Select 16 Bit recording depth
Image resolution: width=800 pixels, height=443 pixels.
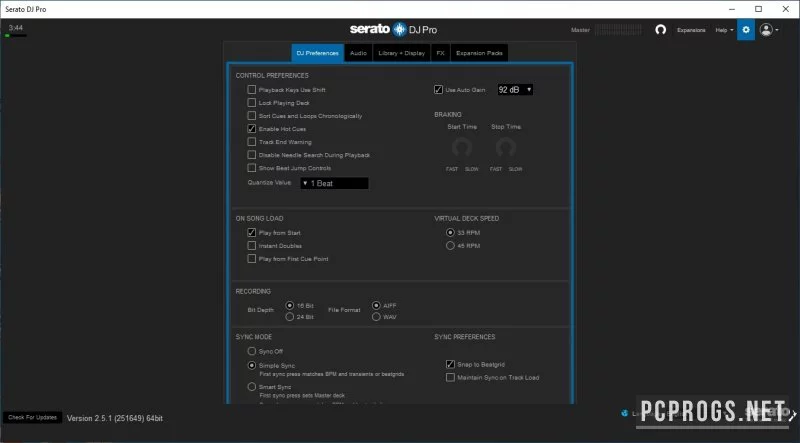point(290,305)
